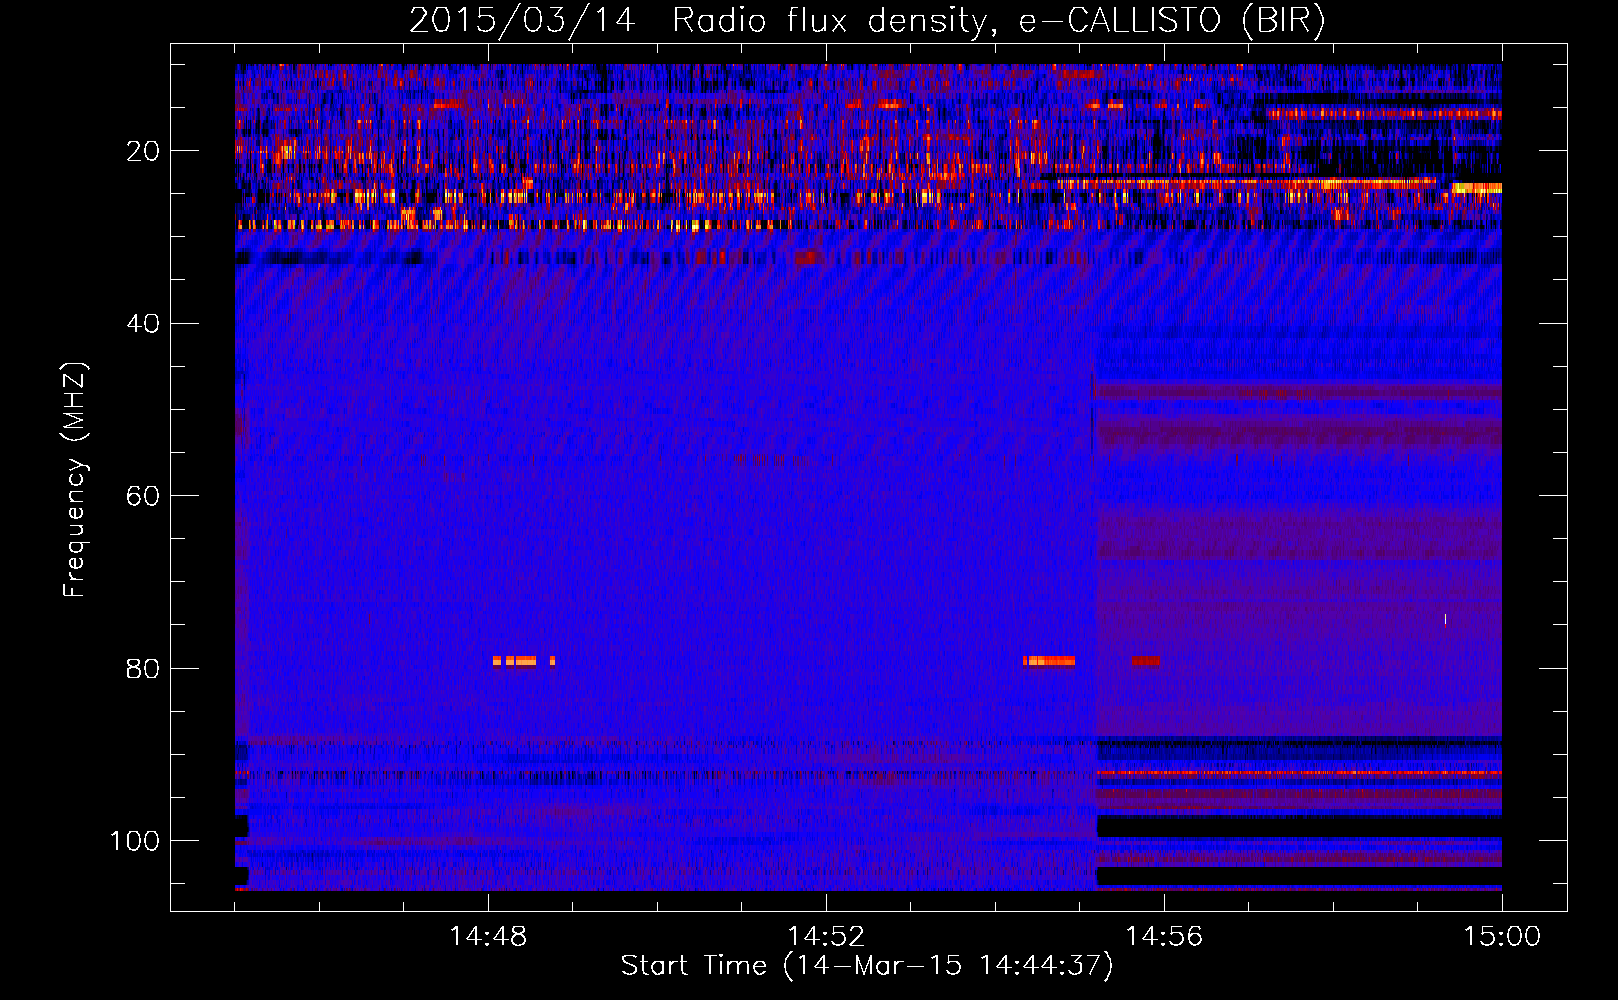Click the y-axis tick label 80
This screenshot has height=1000, width=1618.
pos(143,668)
